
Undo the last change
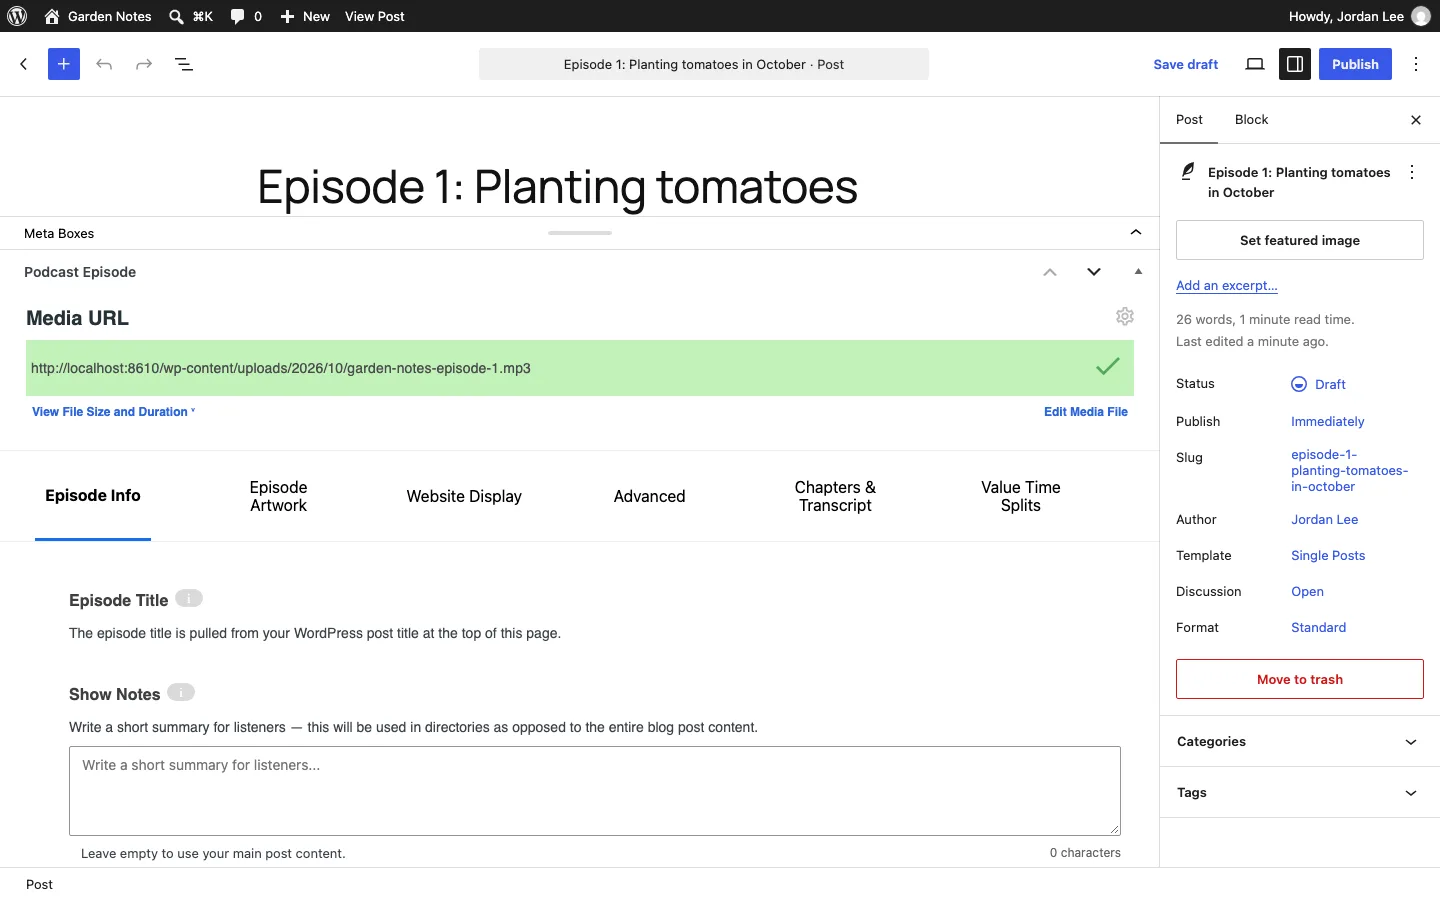[x=104, y=64]
